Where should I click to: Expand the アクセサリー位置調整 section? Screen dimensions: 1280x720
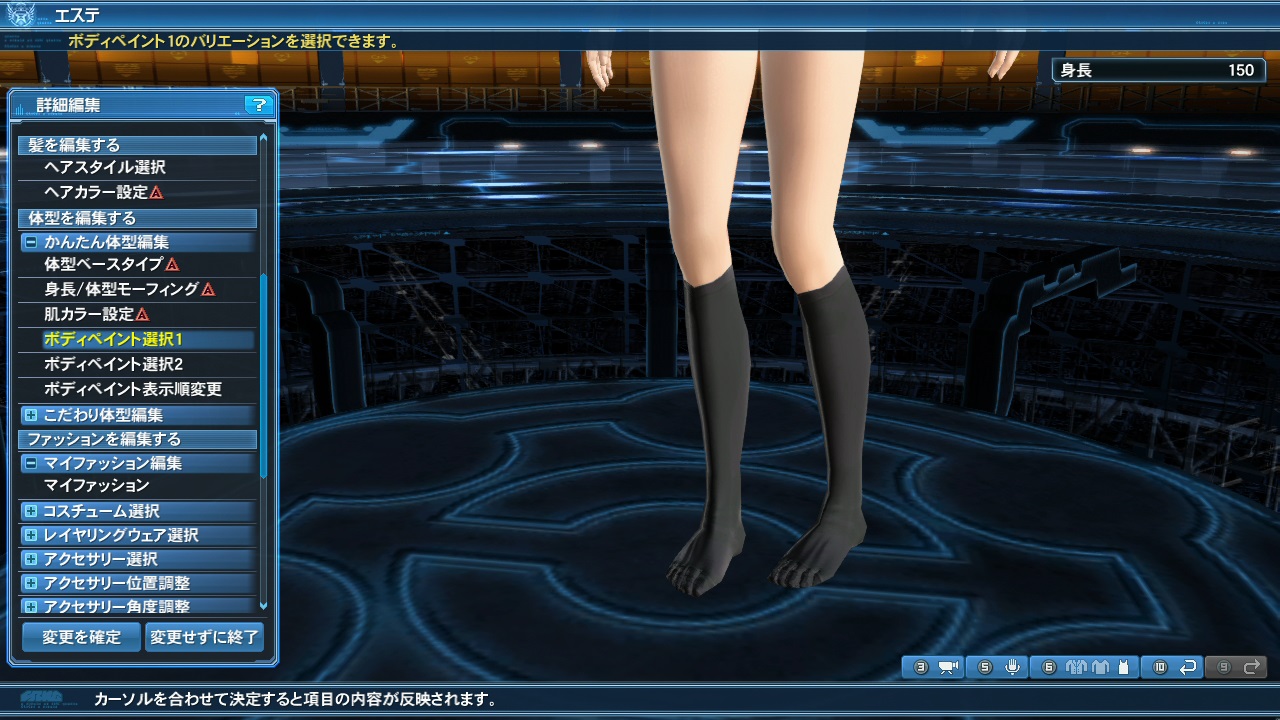(31, 583)
